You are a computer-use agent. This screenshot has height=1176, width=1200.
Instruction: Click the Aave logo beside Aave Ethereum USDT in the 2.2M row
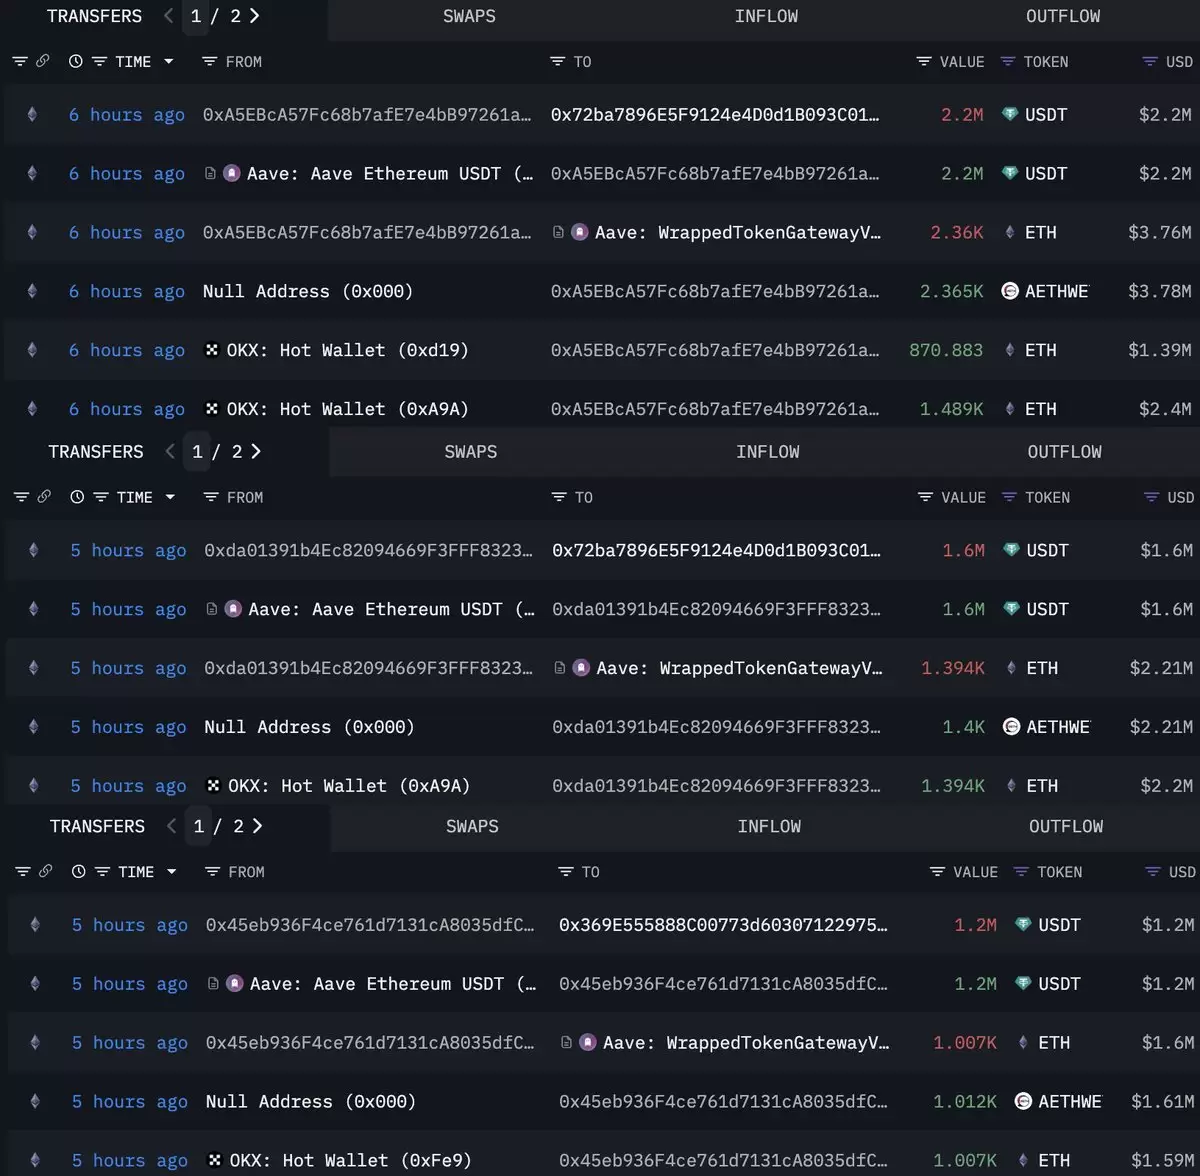coord(231,173)
